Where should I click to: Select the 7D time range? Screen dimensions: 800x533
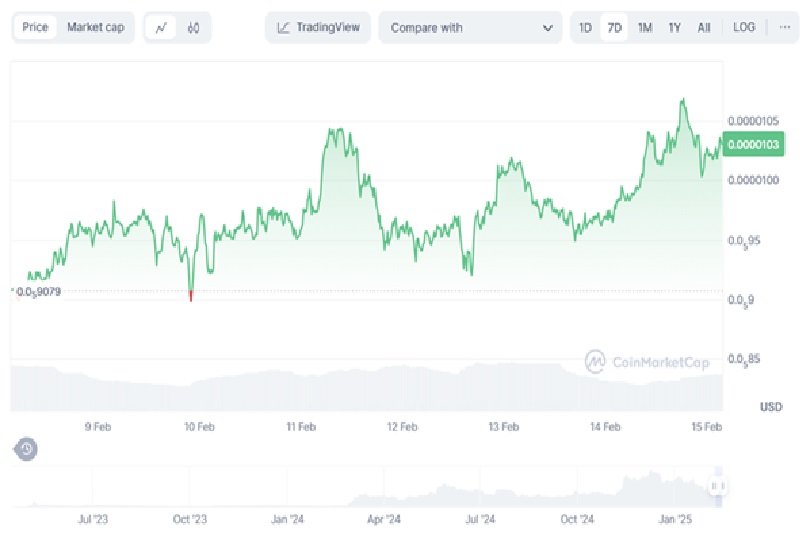point(615,28)
